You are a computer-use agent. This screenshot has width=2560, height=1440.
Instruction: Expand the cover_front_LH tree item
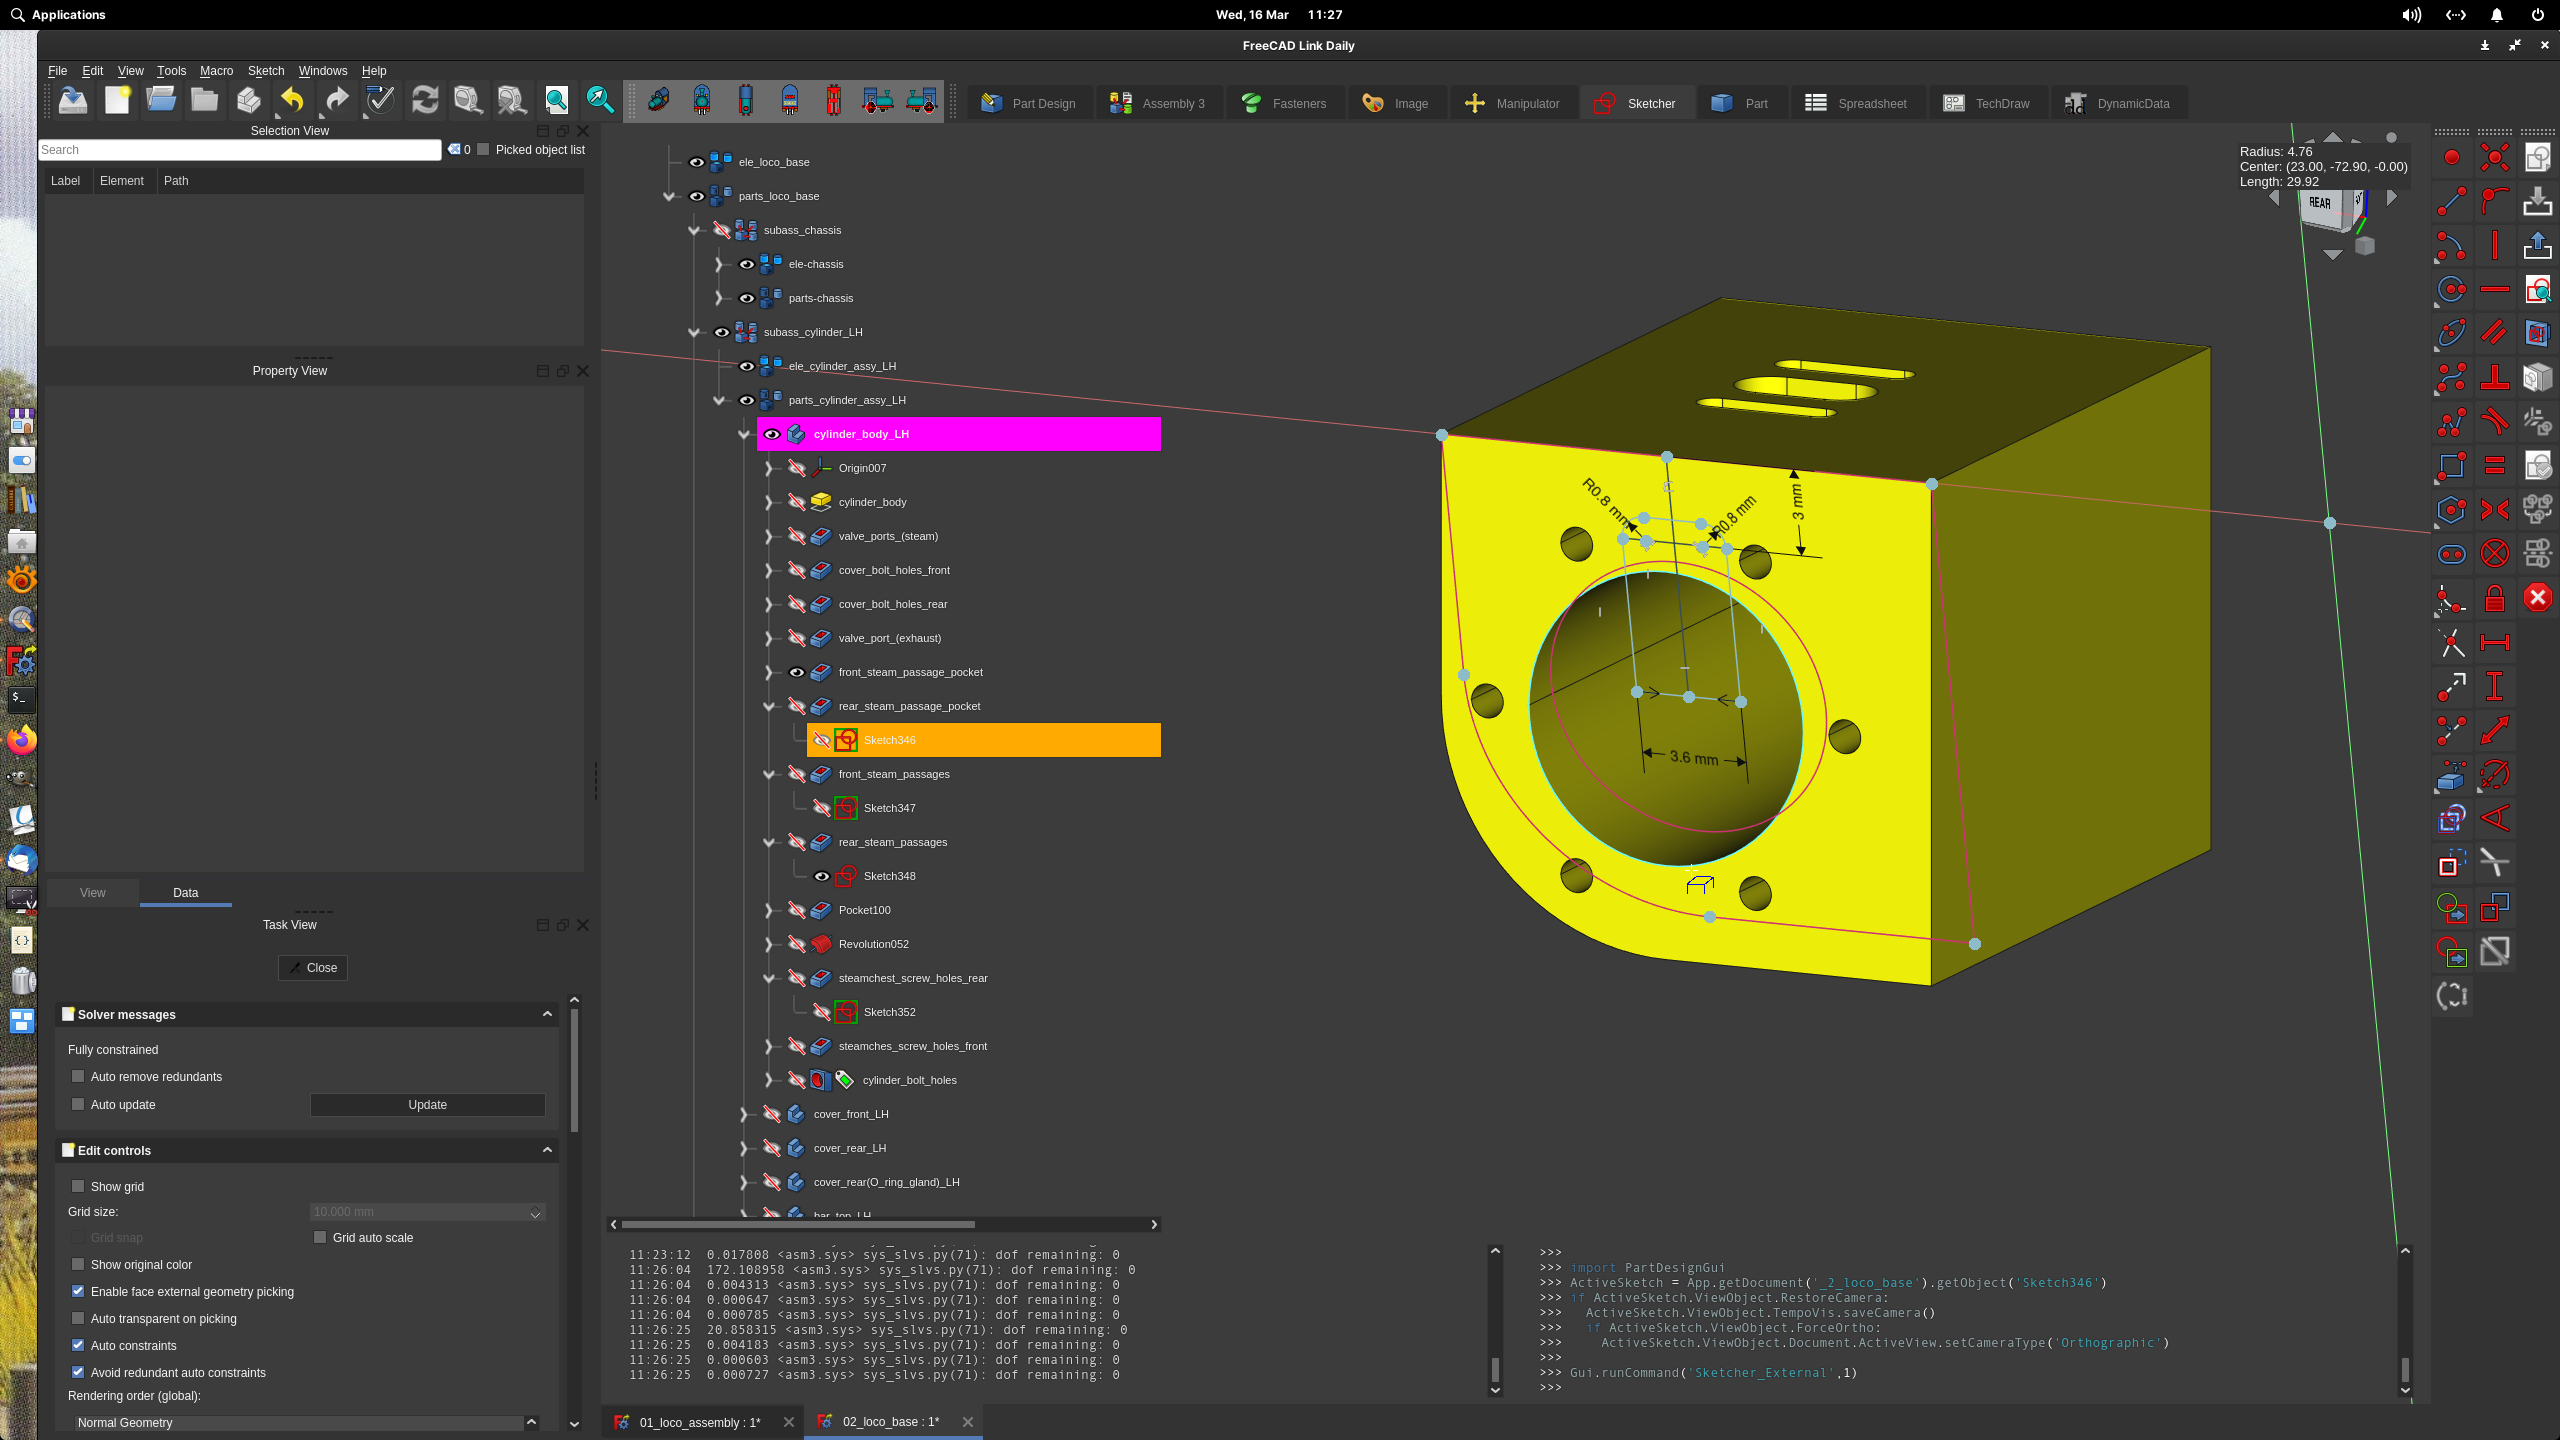pos(744,1115)
